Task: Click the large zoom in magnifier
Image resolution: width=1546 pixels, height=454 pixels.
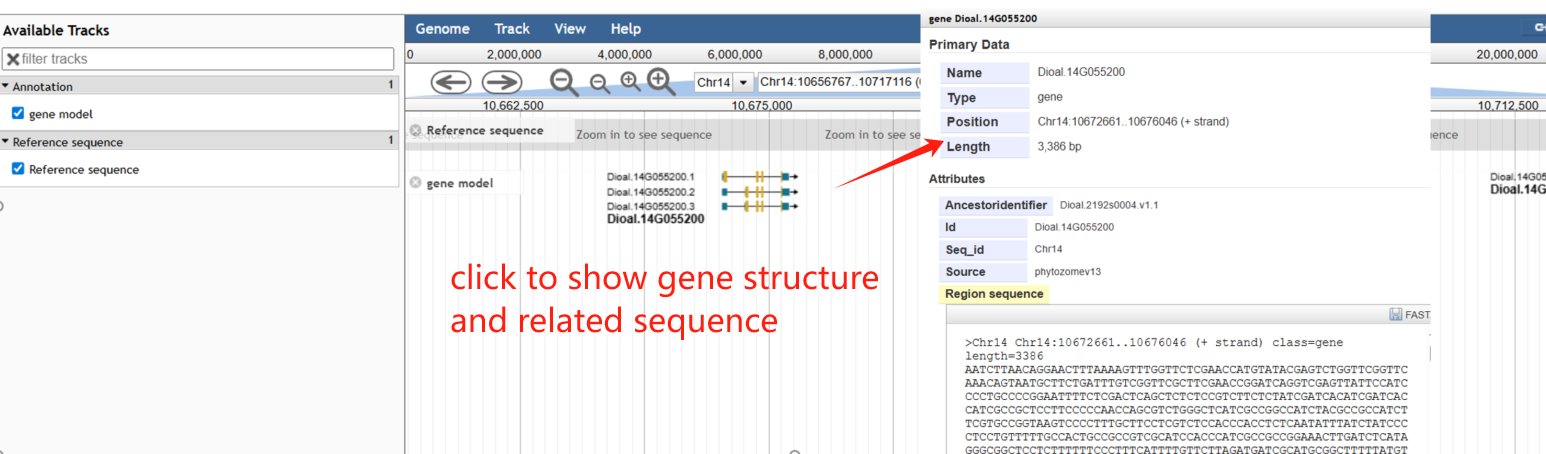Action: coord(660,81)
